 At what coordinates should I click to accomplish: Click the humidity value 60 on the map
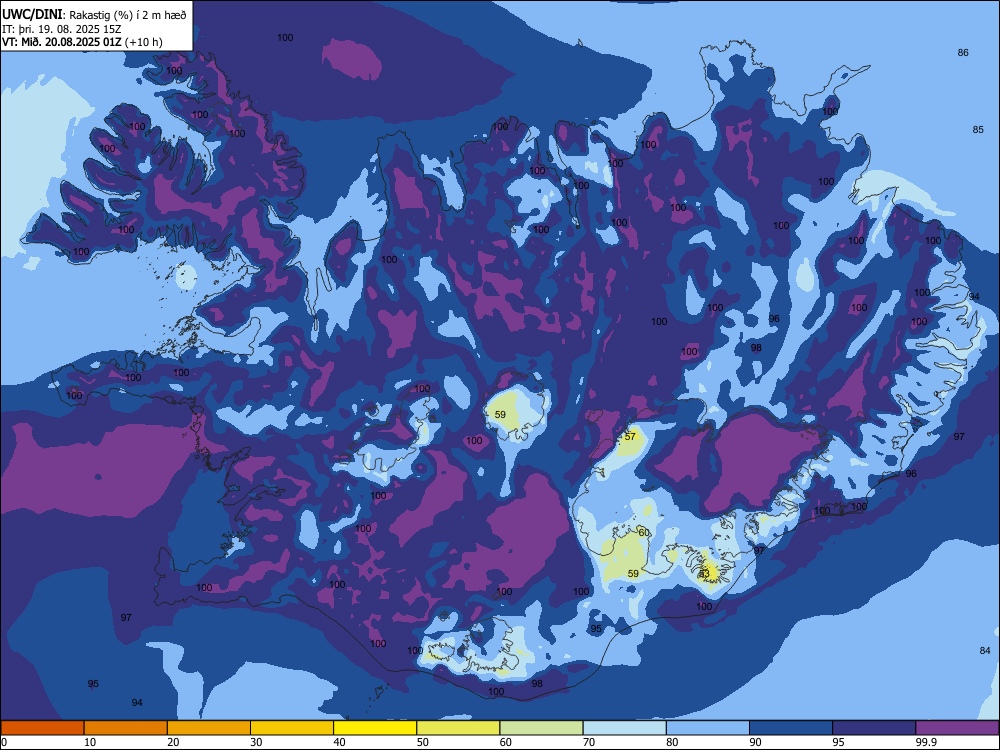pos(644,533)
